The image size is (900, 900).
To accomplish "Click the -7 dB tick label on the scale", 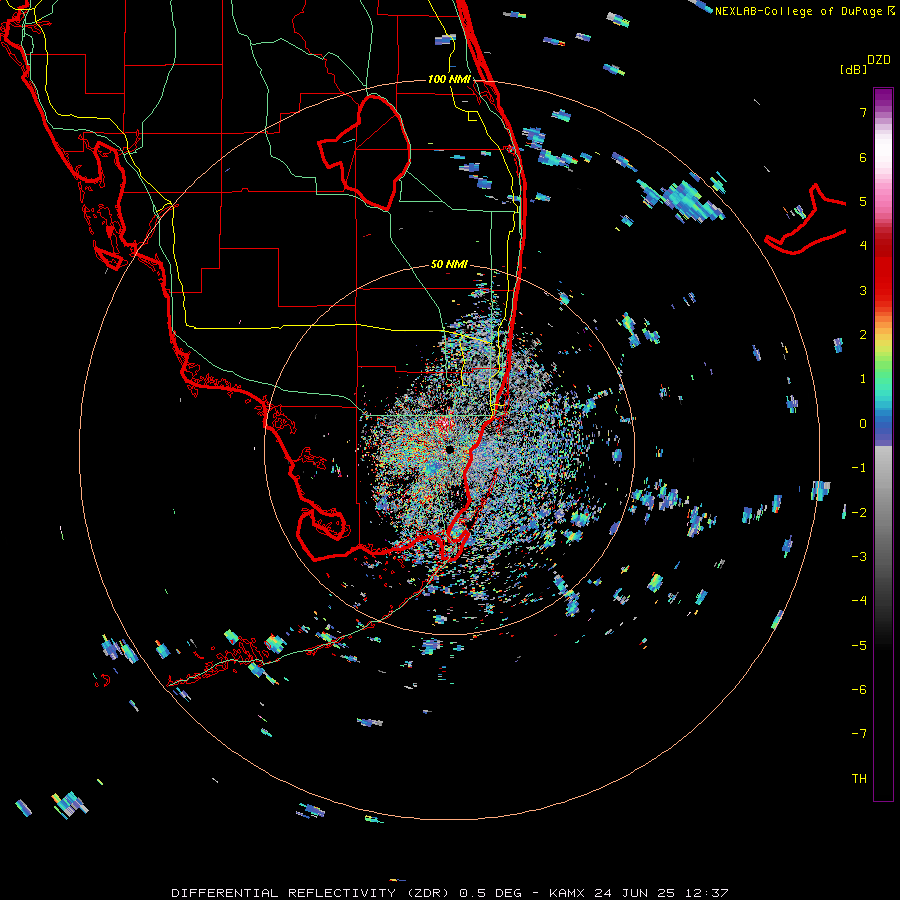I will pyautogui.click(x=859, y=734).
